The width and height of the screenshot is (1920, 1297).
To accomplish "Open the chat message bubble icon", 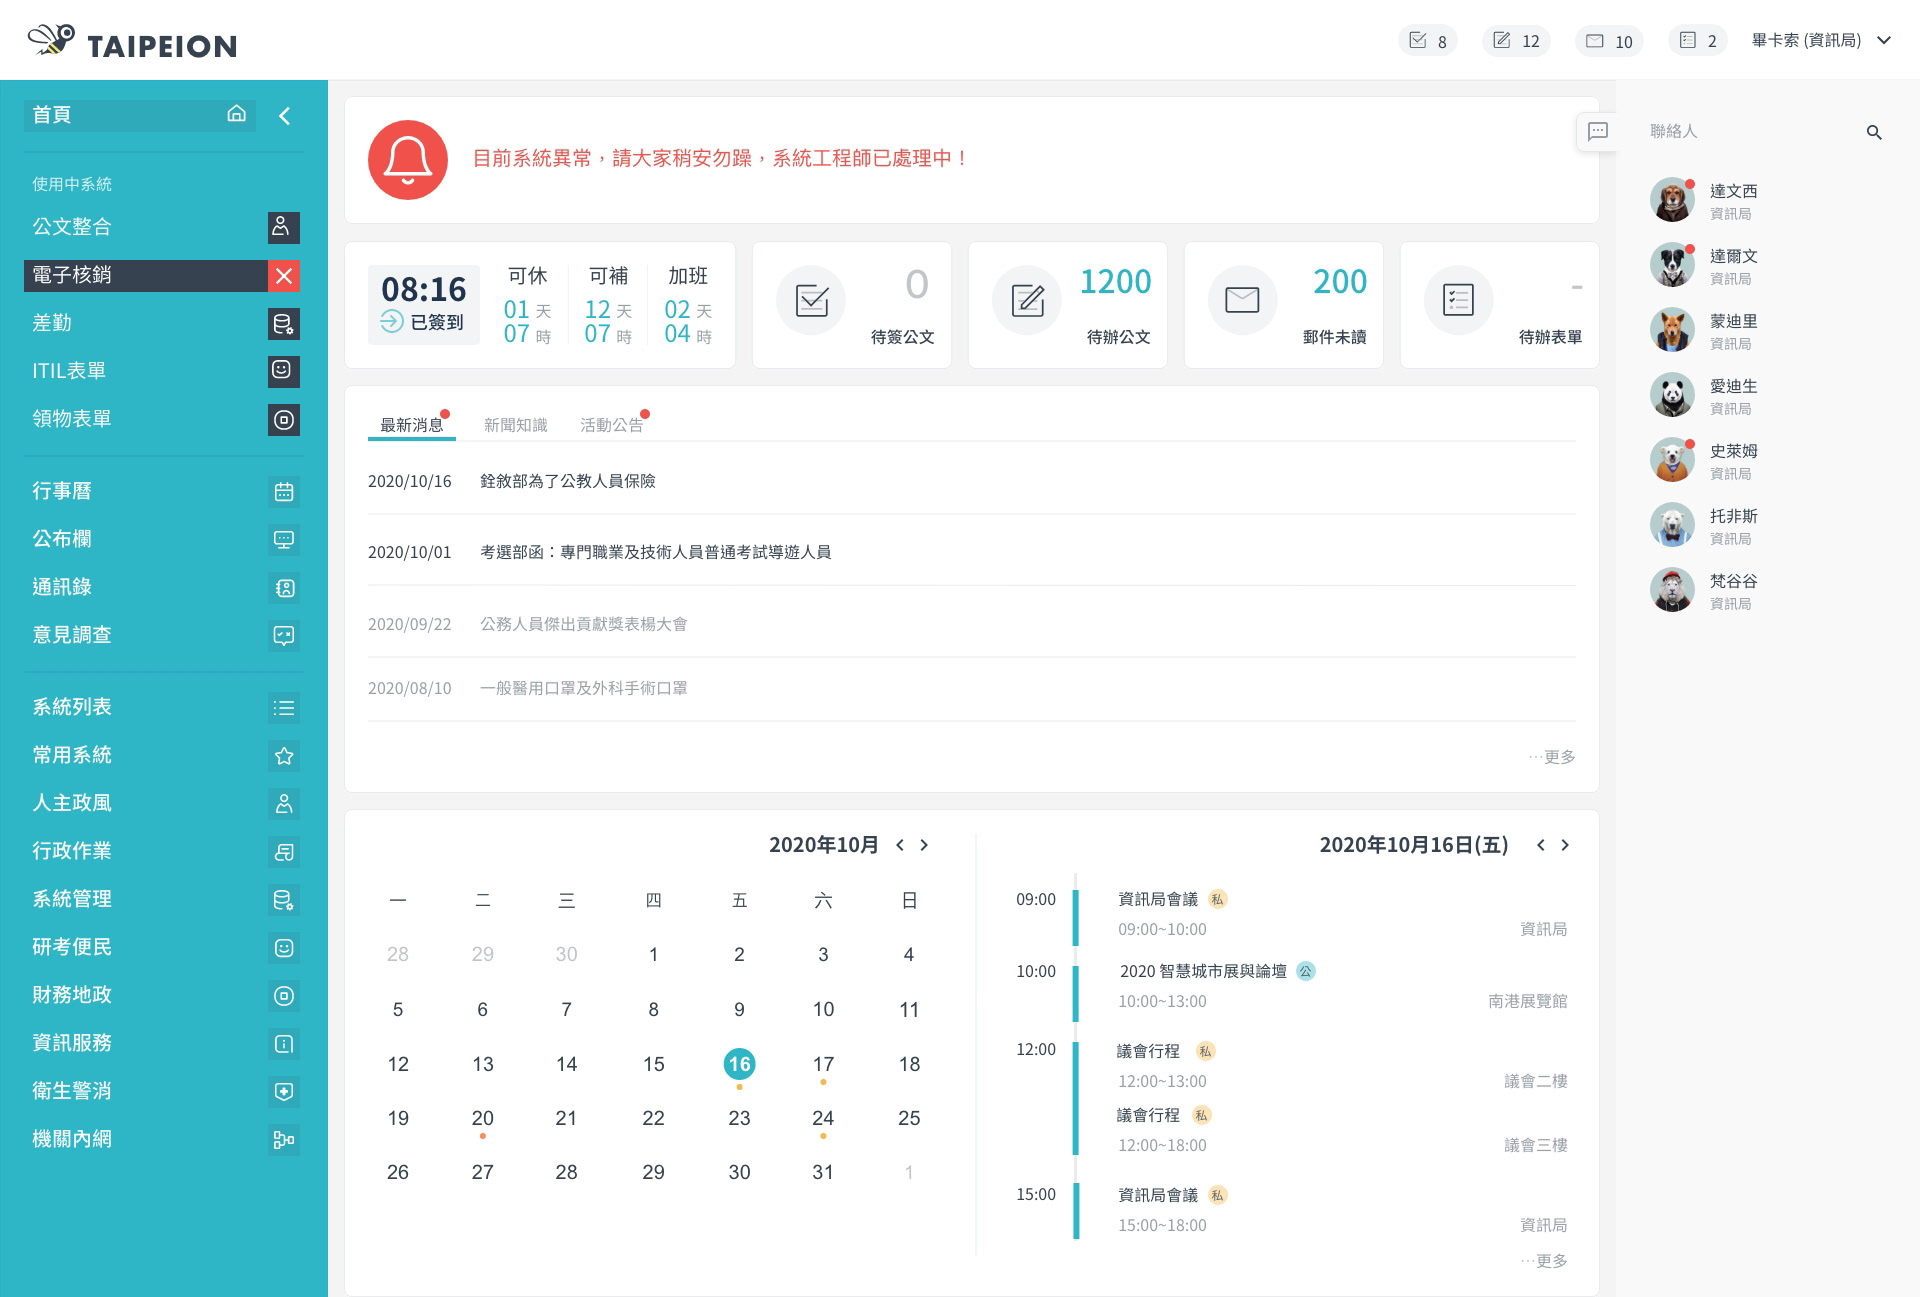I will [1598, 131].
